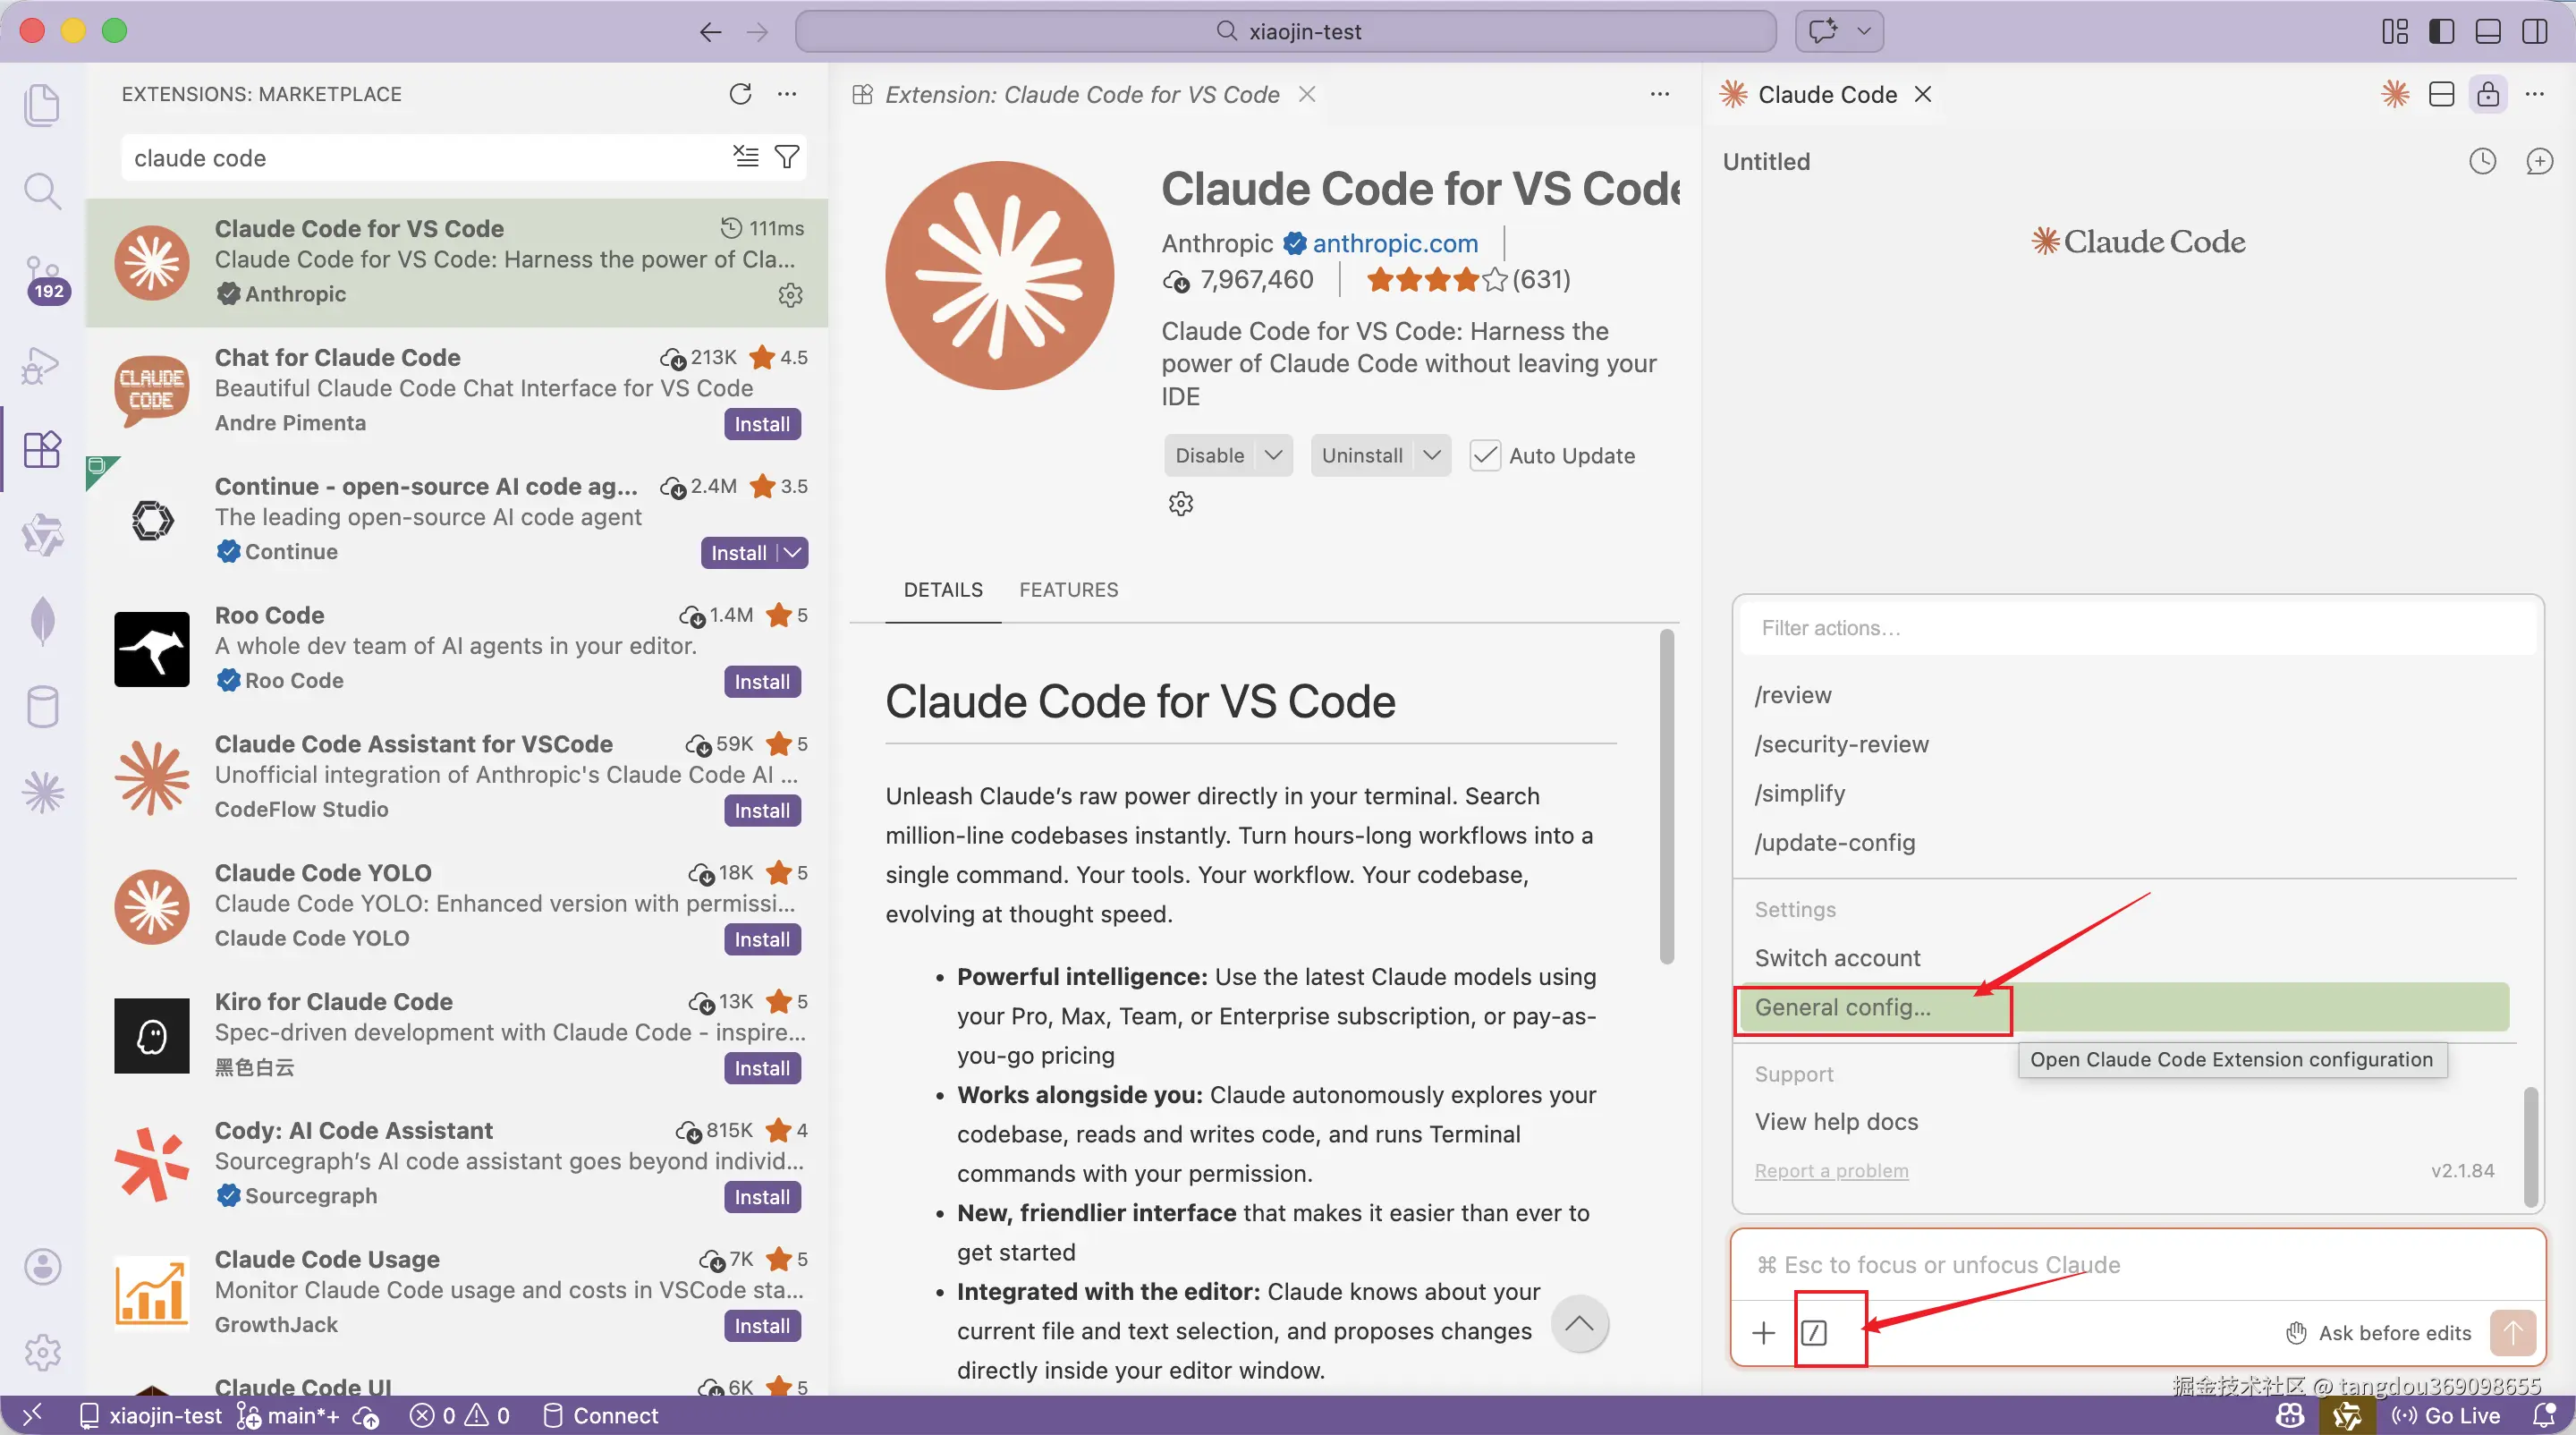Open the Explorer files view

pos(42,105)
